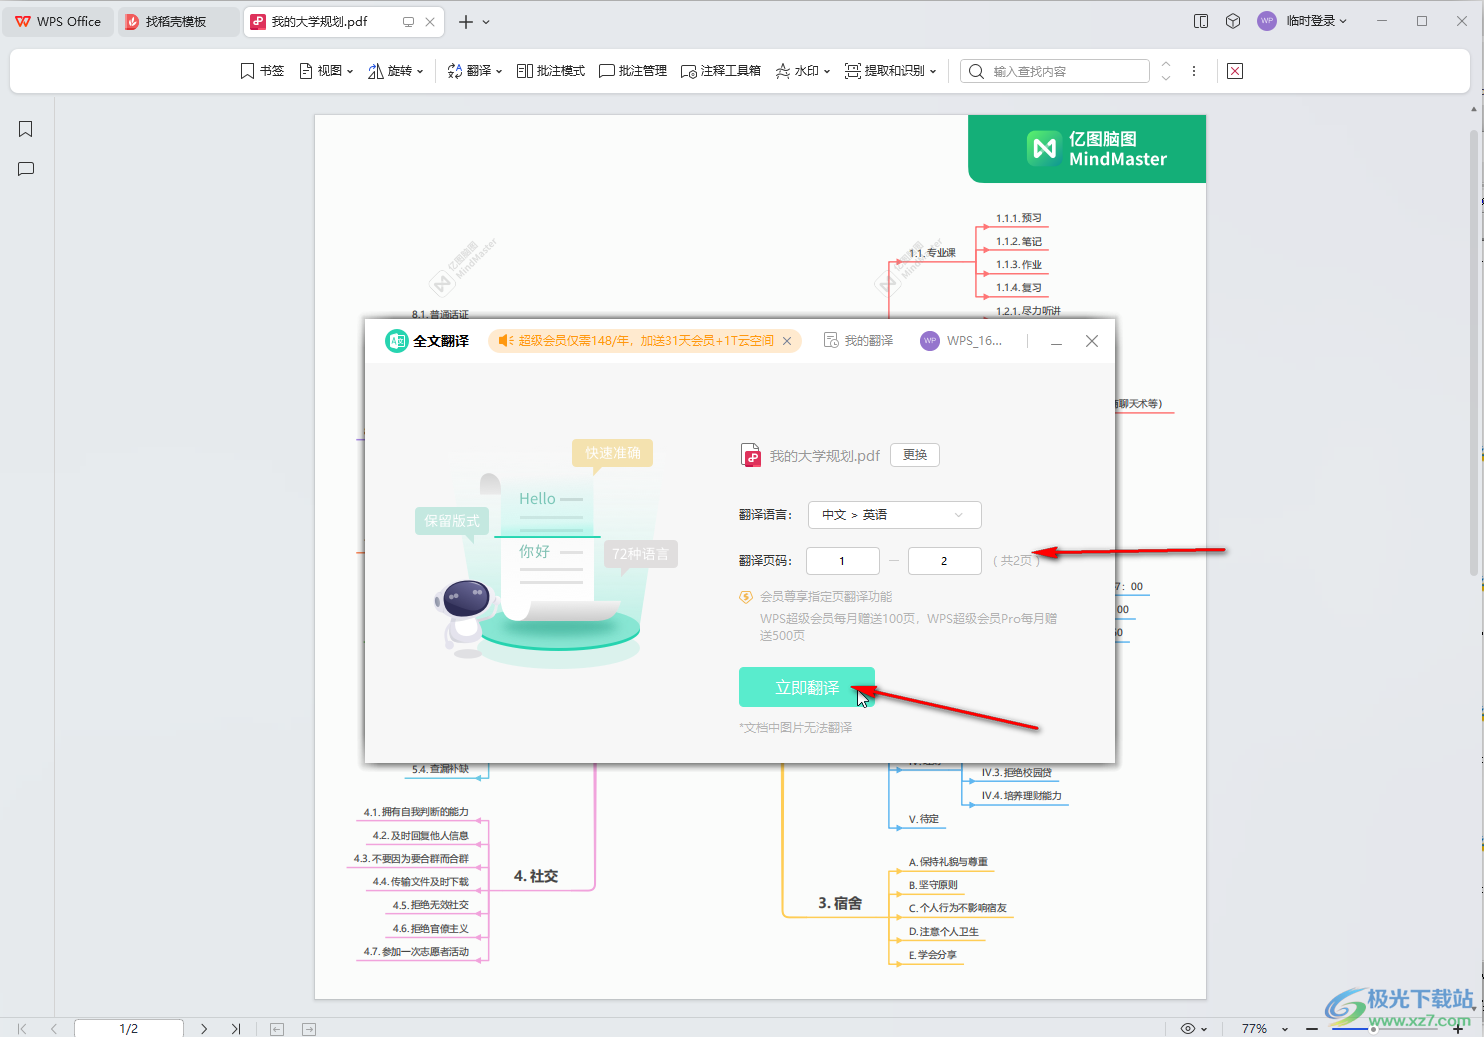Expand the new tab dropdown arrow
Viewport: 1484px width, 1037px height.
click(487, 21)
